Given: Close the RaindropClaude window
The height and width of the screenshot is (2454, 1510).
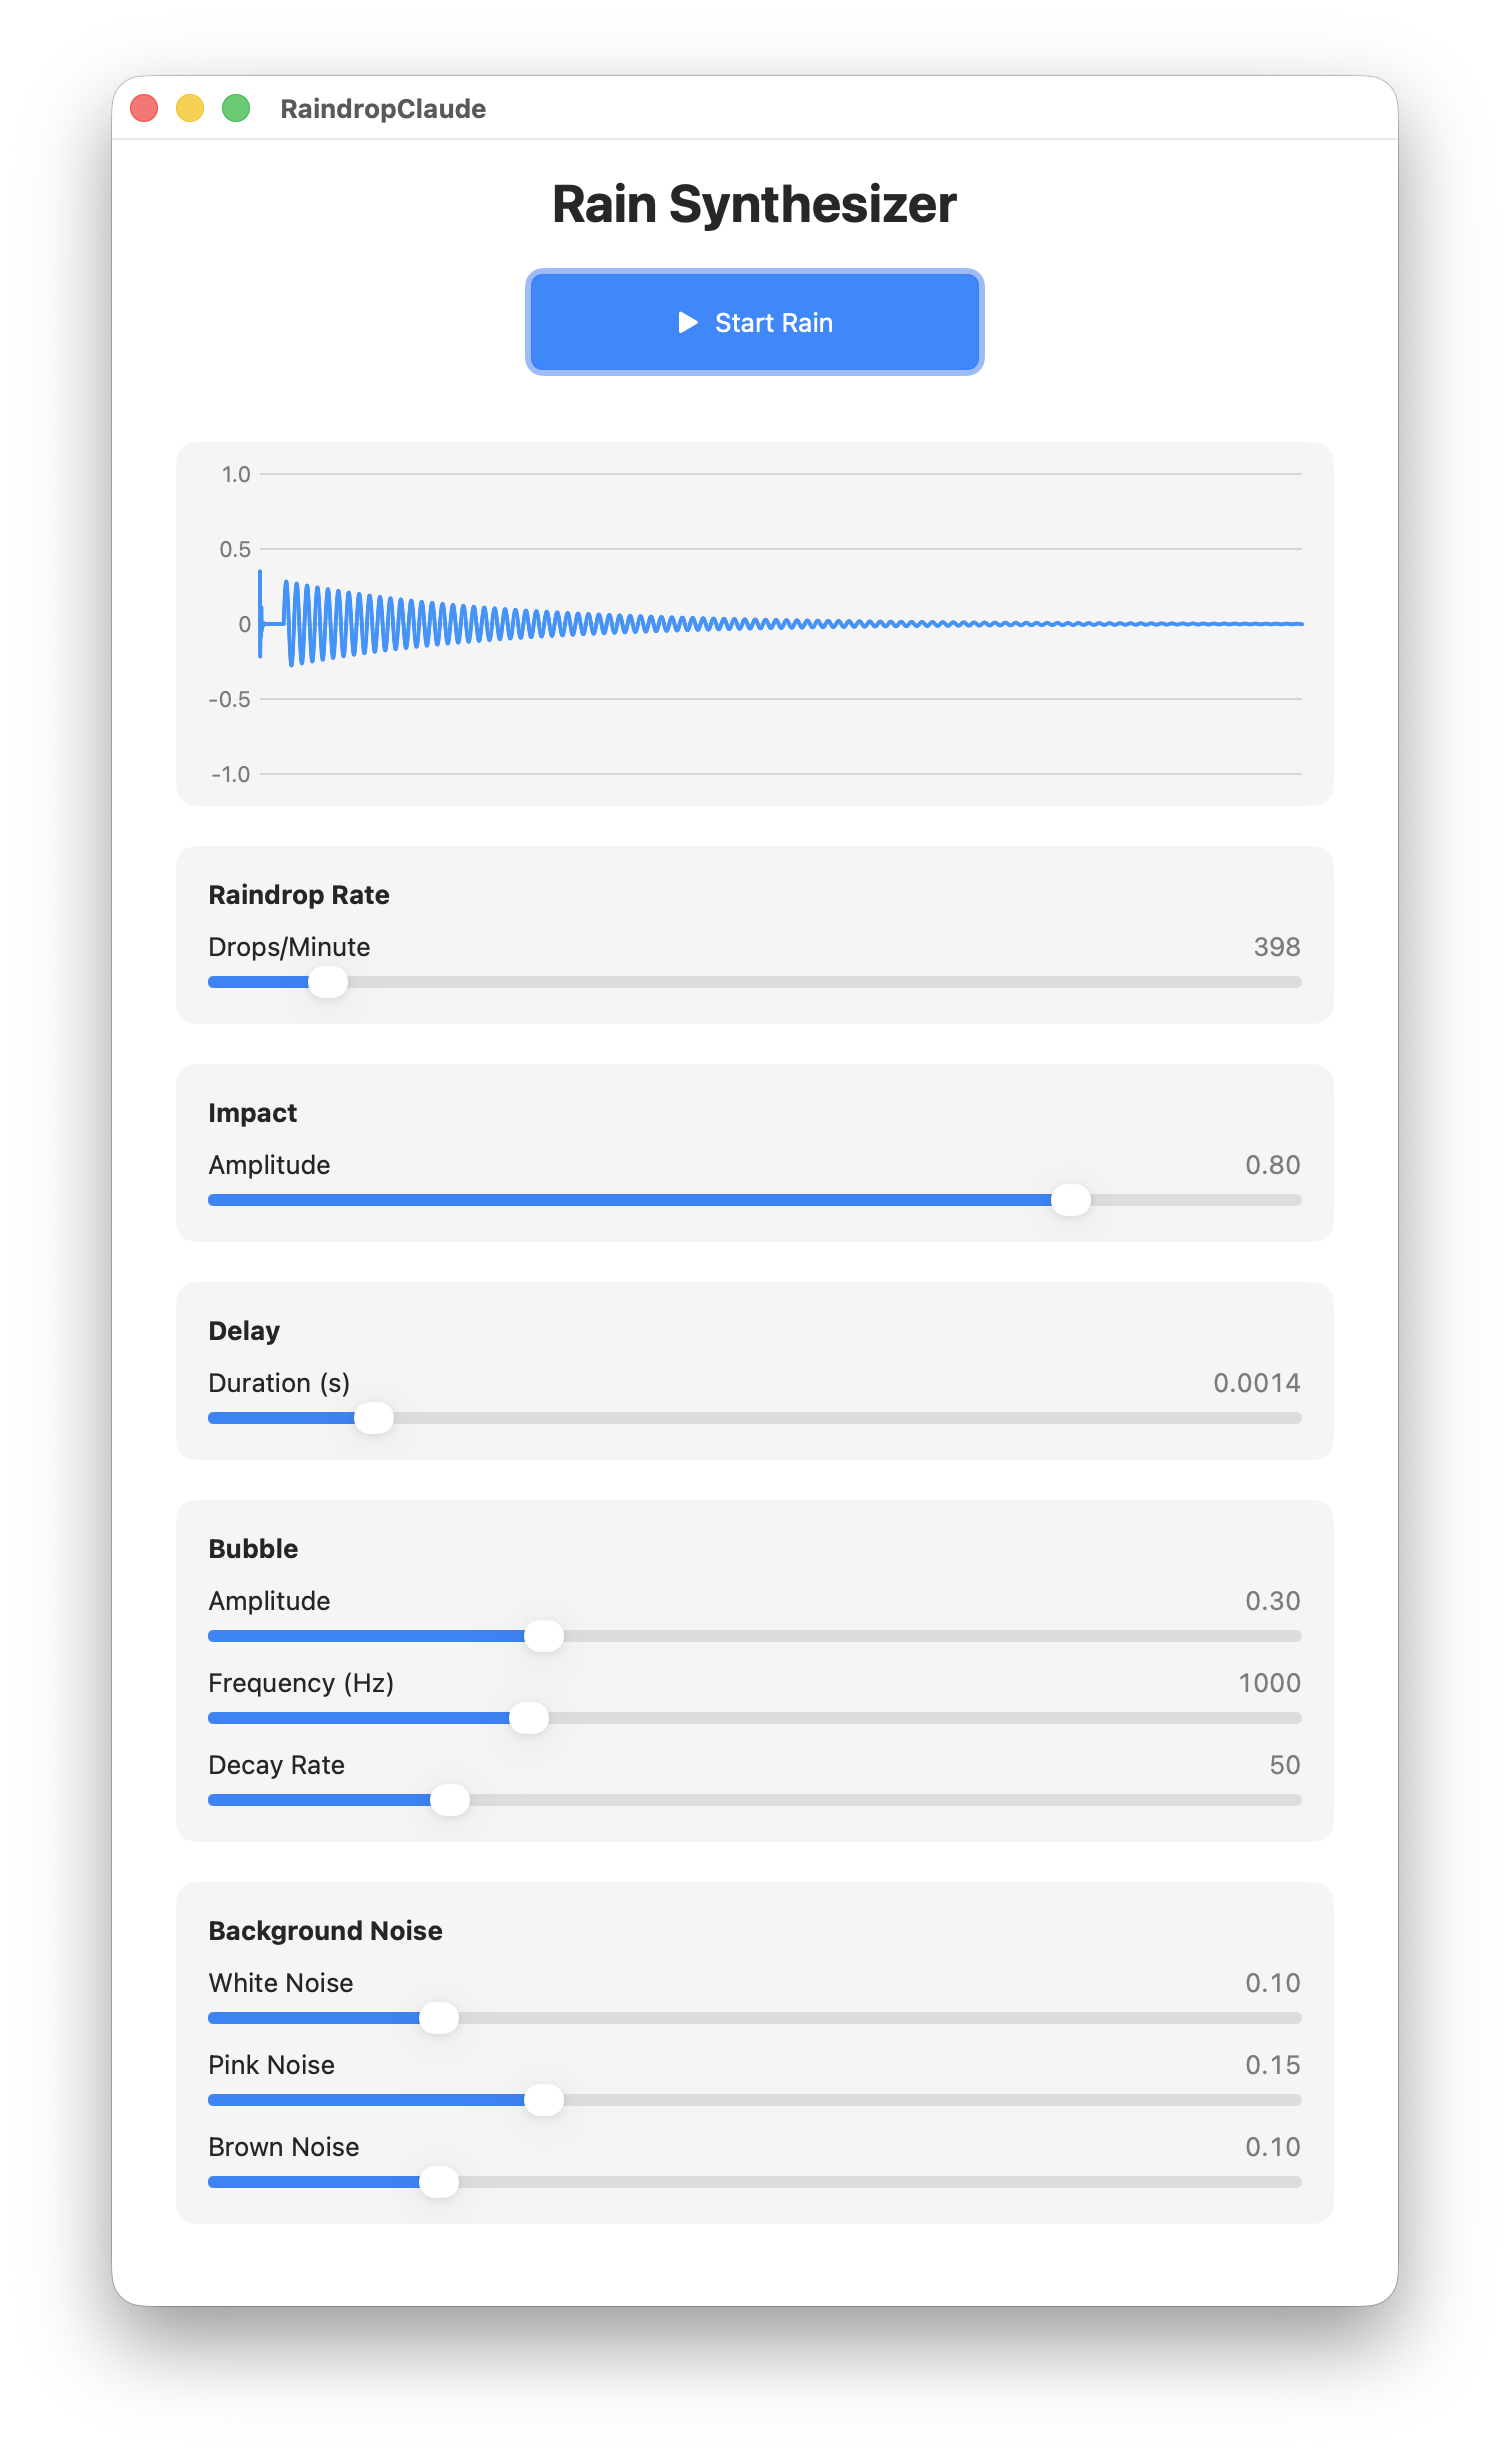Looking at the screenshot, I should pyautogui.click(x=145, y=108).
